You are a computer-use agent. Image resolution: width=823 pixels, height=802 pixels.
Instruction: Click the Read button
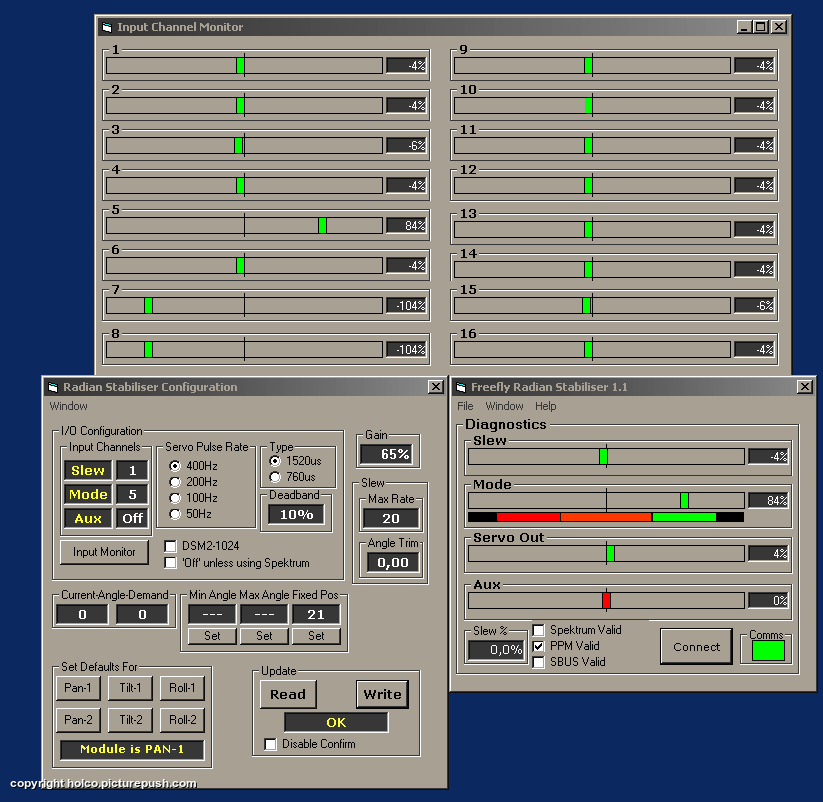pos(288,694)
